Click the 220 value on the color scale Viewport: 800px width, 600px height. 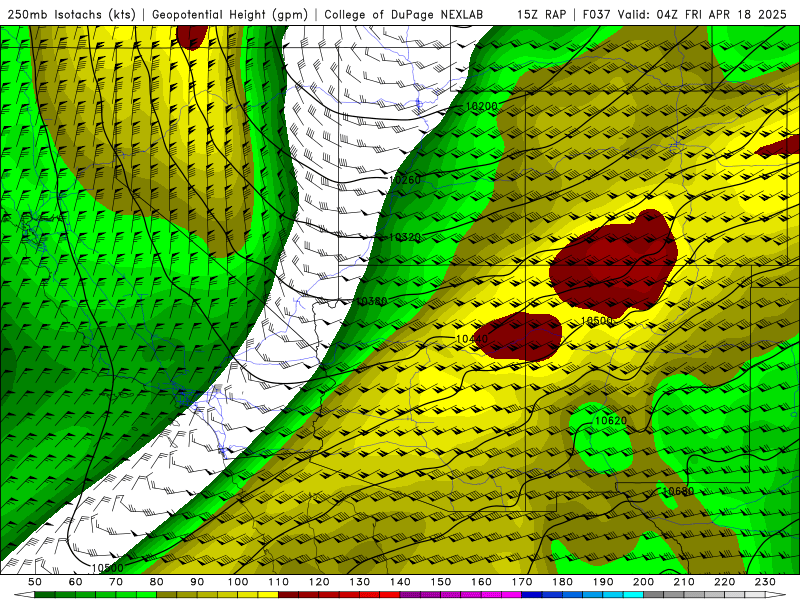[724, 582]
